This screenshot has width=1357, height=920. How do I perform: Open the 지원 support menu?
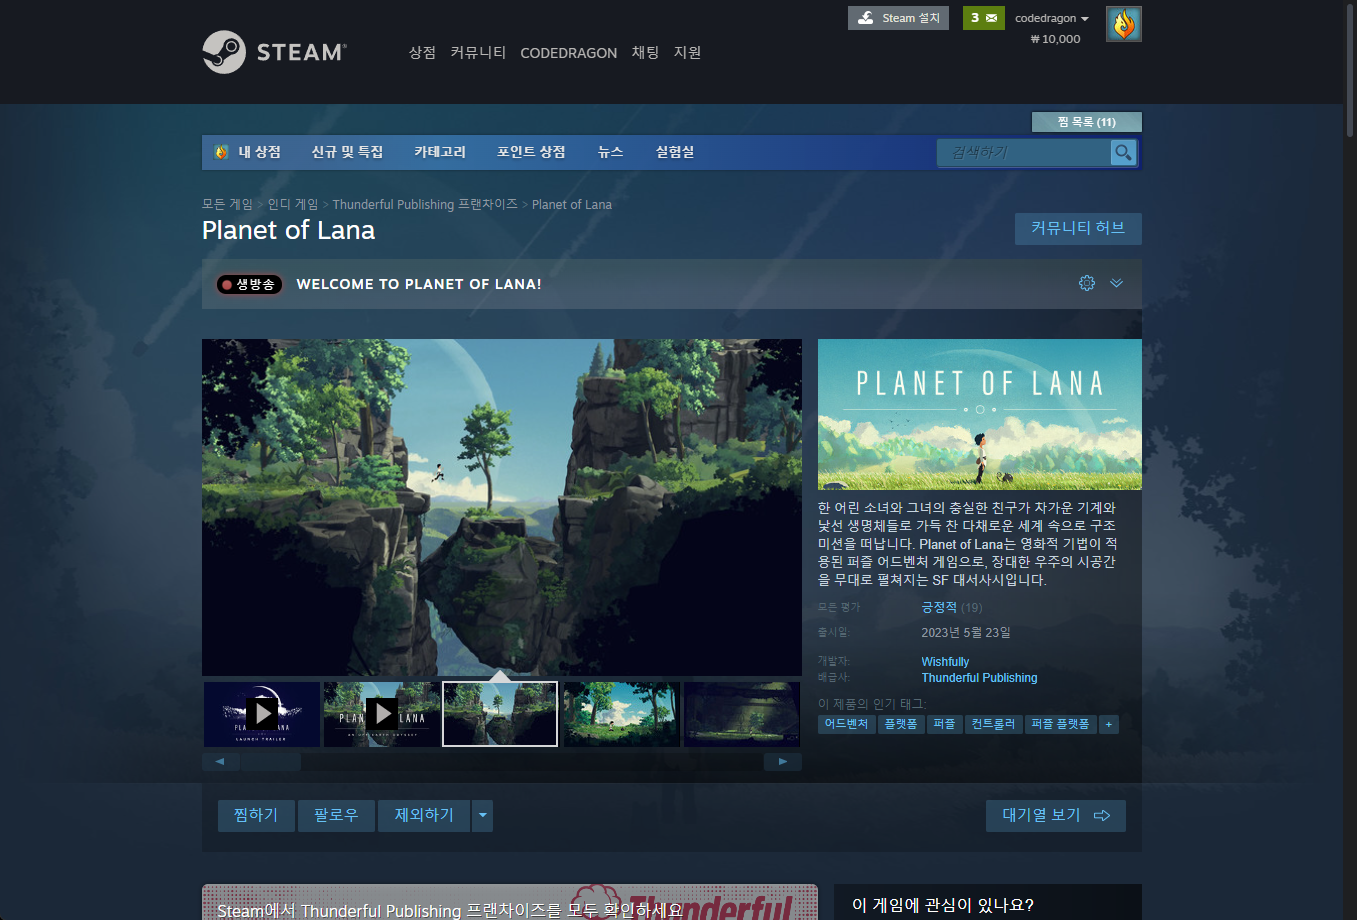click(x=687, y=52)
